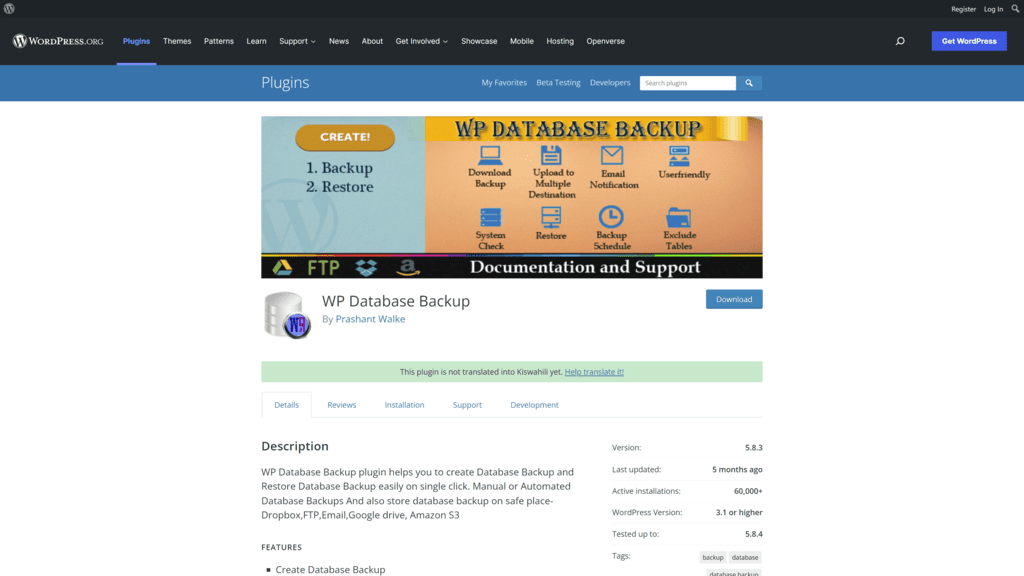
Task: Click the backup tag
Action: pyautogui.click(x=712, y=558)
